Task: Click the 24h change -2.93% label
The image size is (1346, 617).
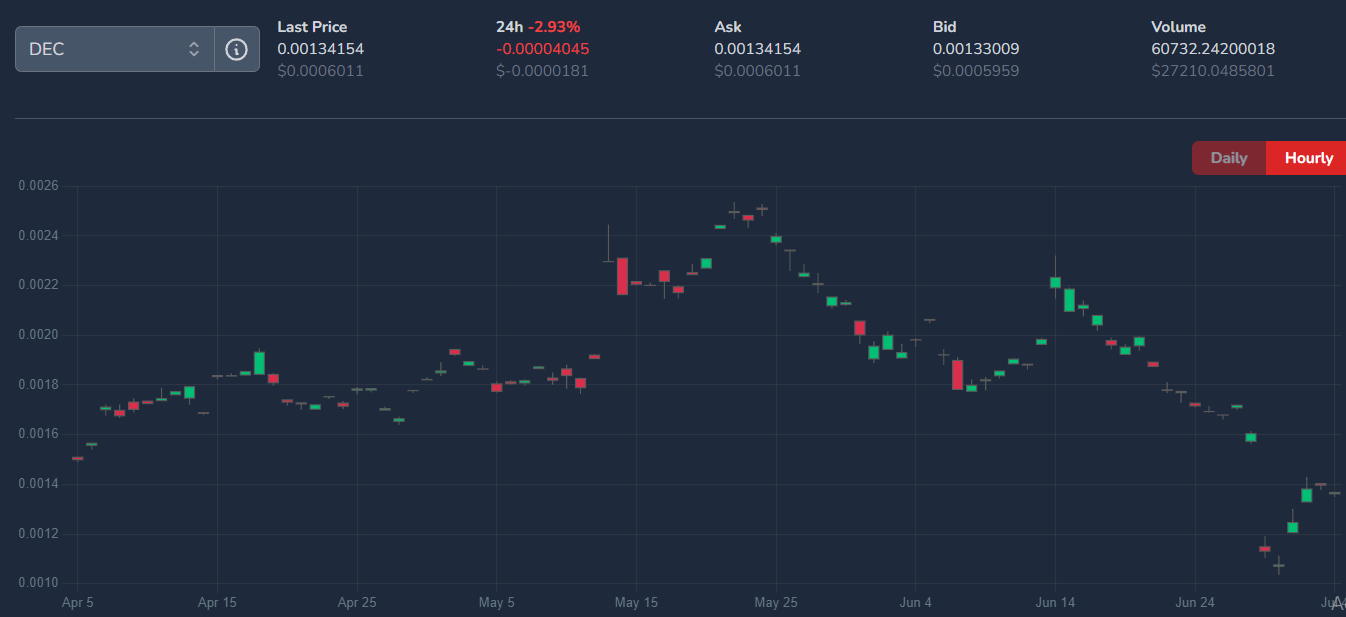Action: (x=554, y=27)
